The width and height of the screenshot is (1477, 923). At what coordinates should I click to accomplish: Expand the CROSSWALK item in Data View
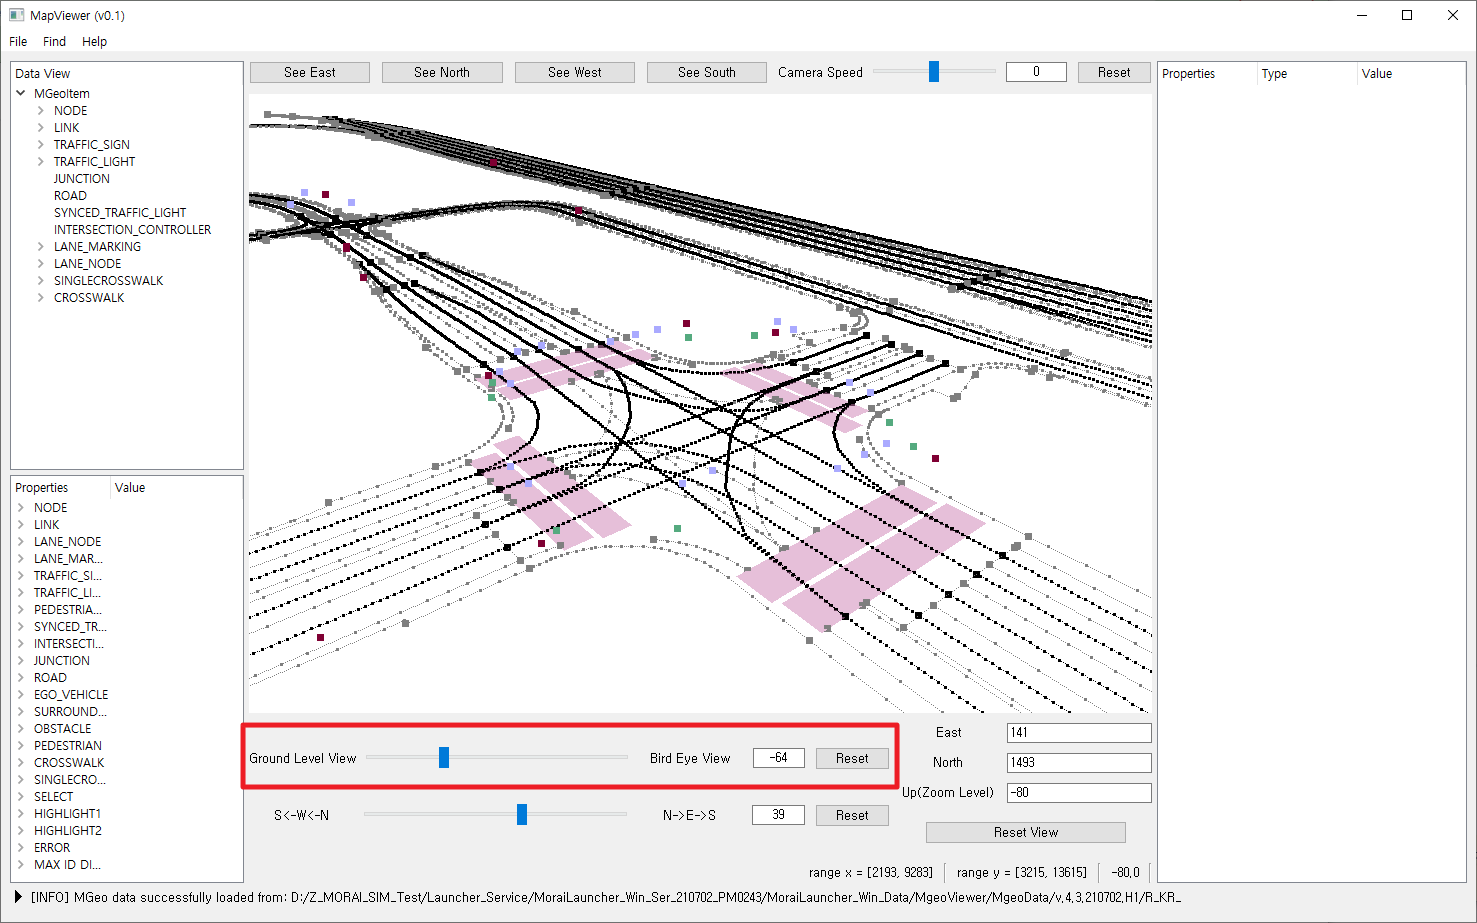[x=41, y=297]
